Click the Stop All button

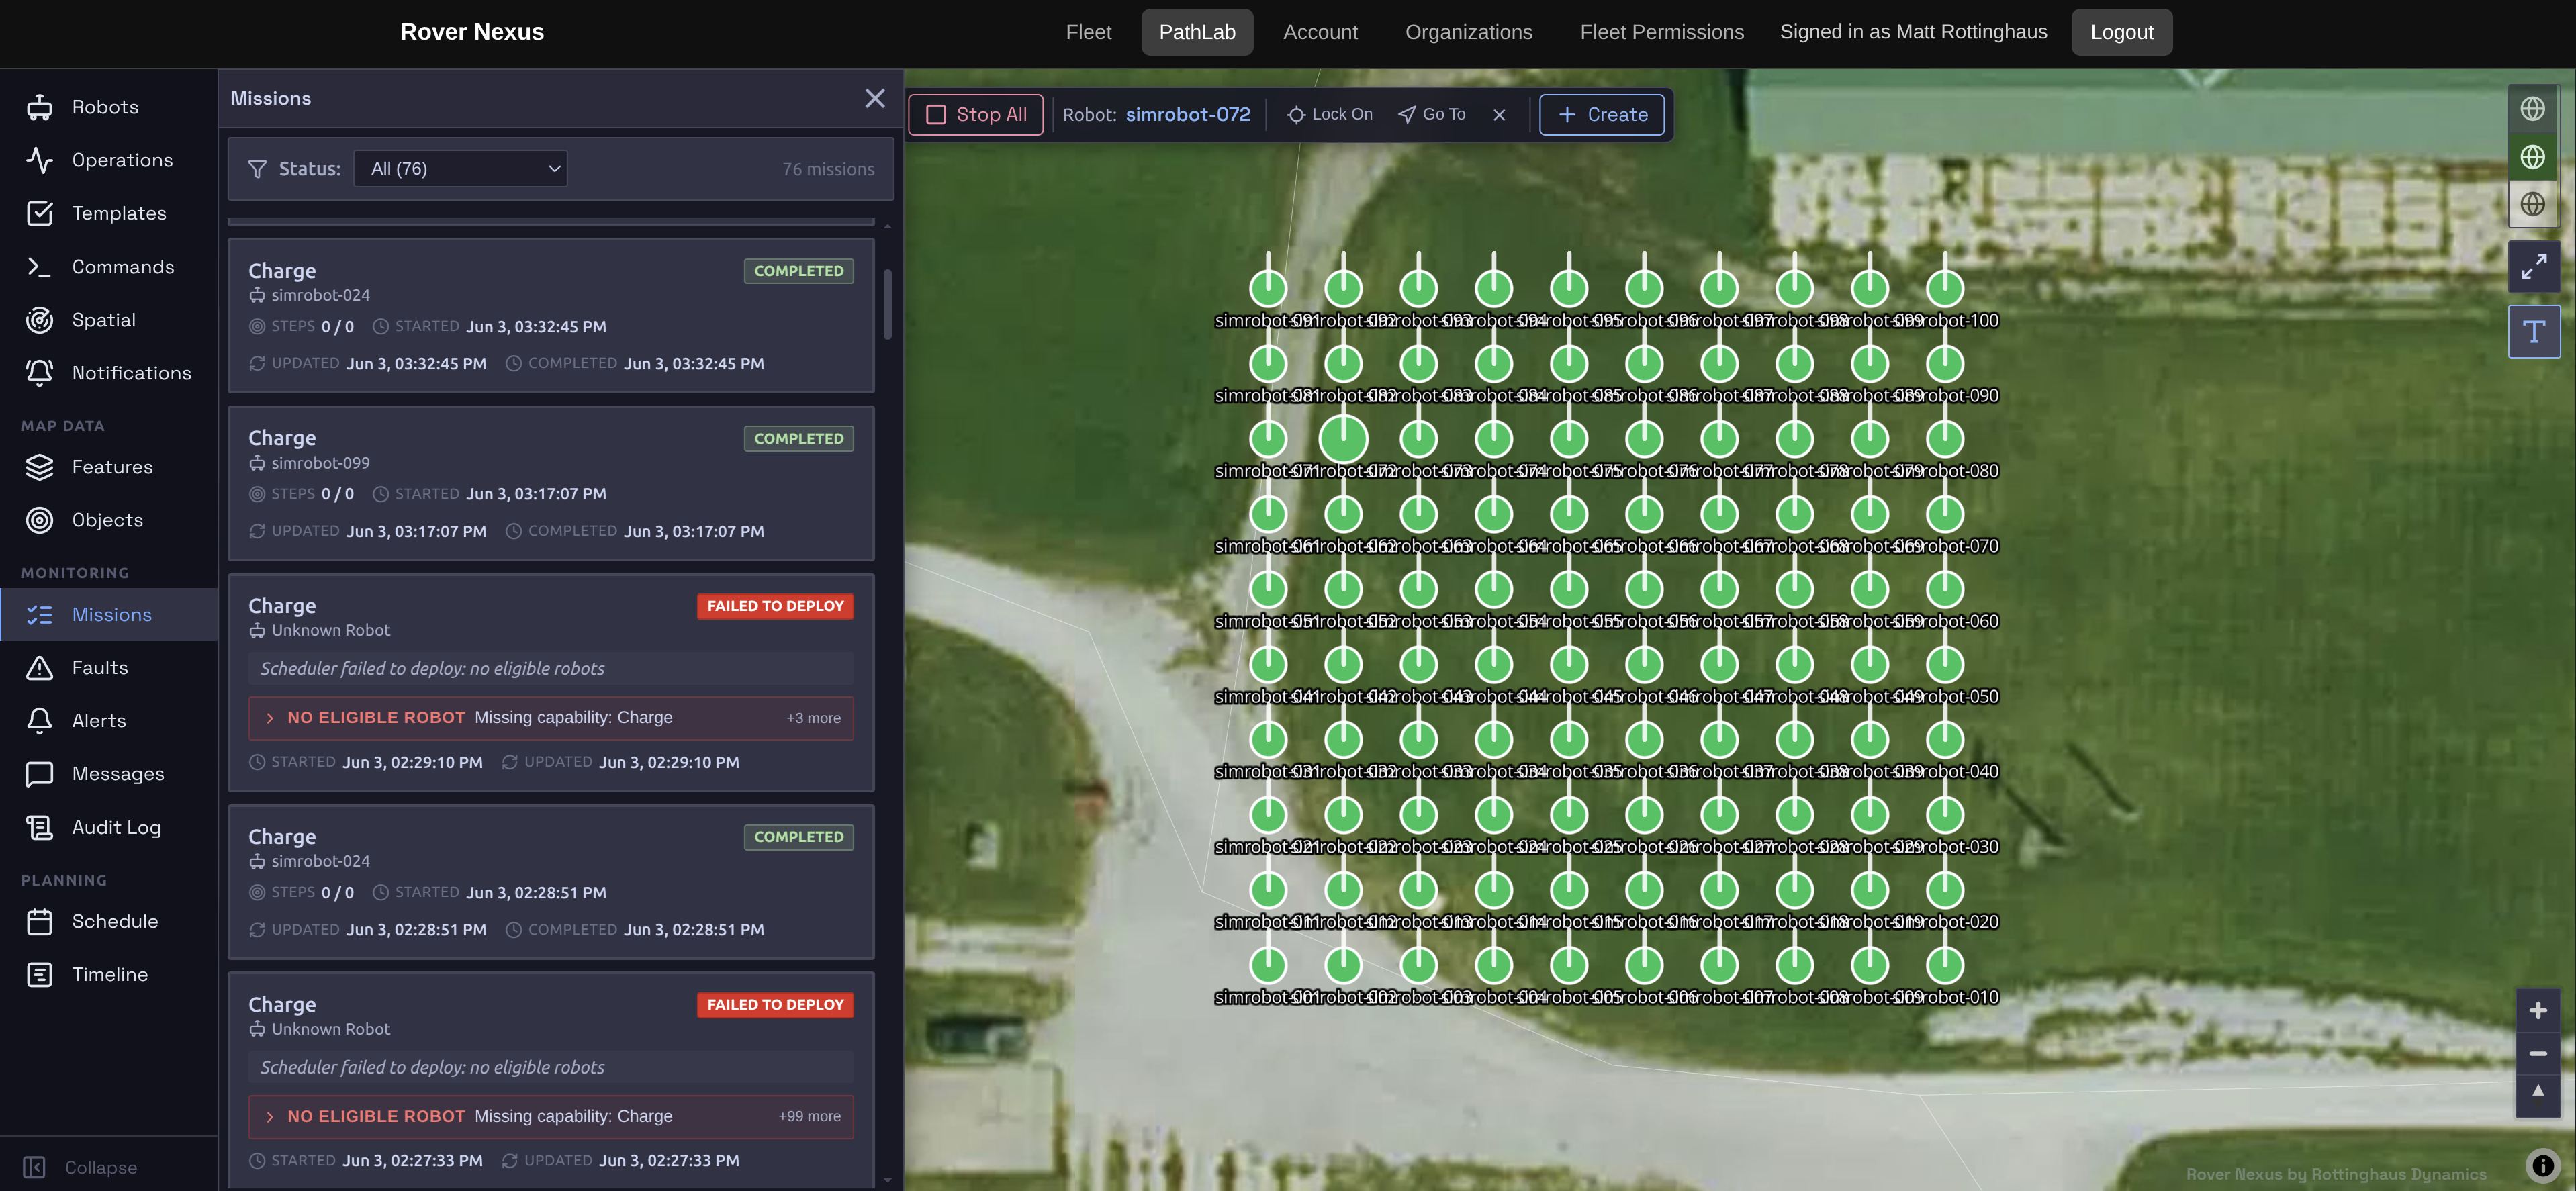tap(976, 115)
